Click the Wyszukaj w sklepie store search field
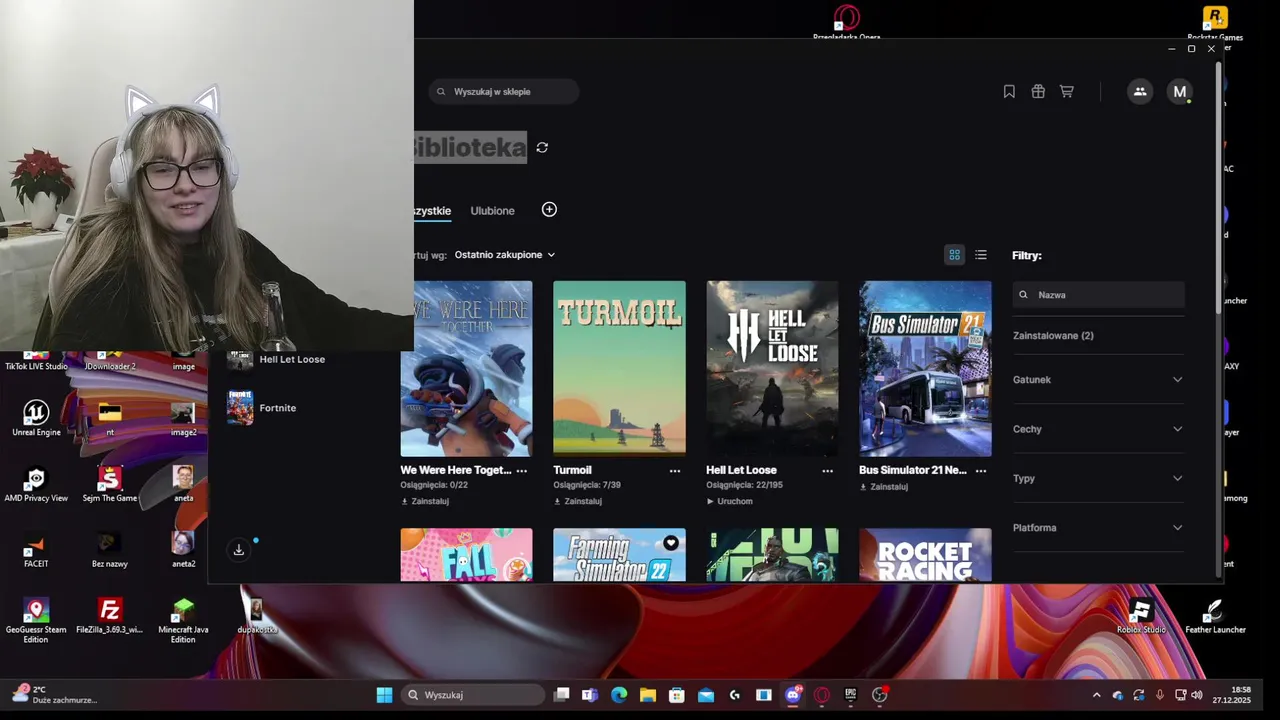The width and height of the screenshot is (1280, 720). [504, 92]
